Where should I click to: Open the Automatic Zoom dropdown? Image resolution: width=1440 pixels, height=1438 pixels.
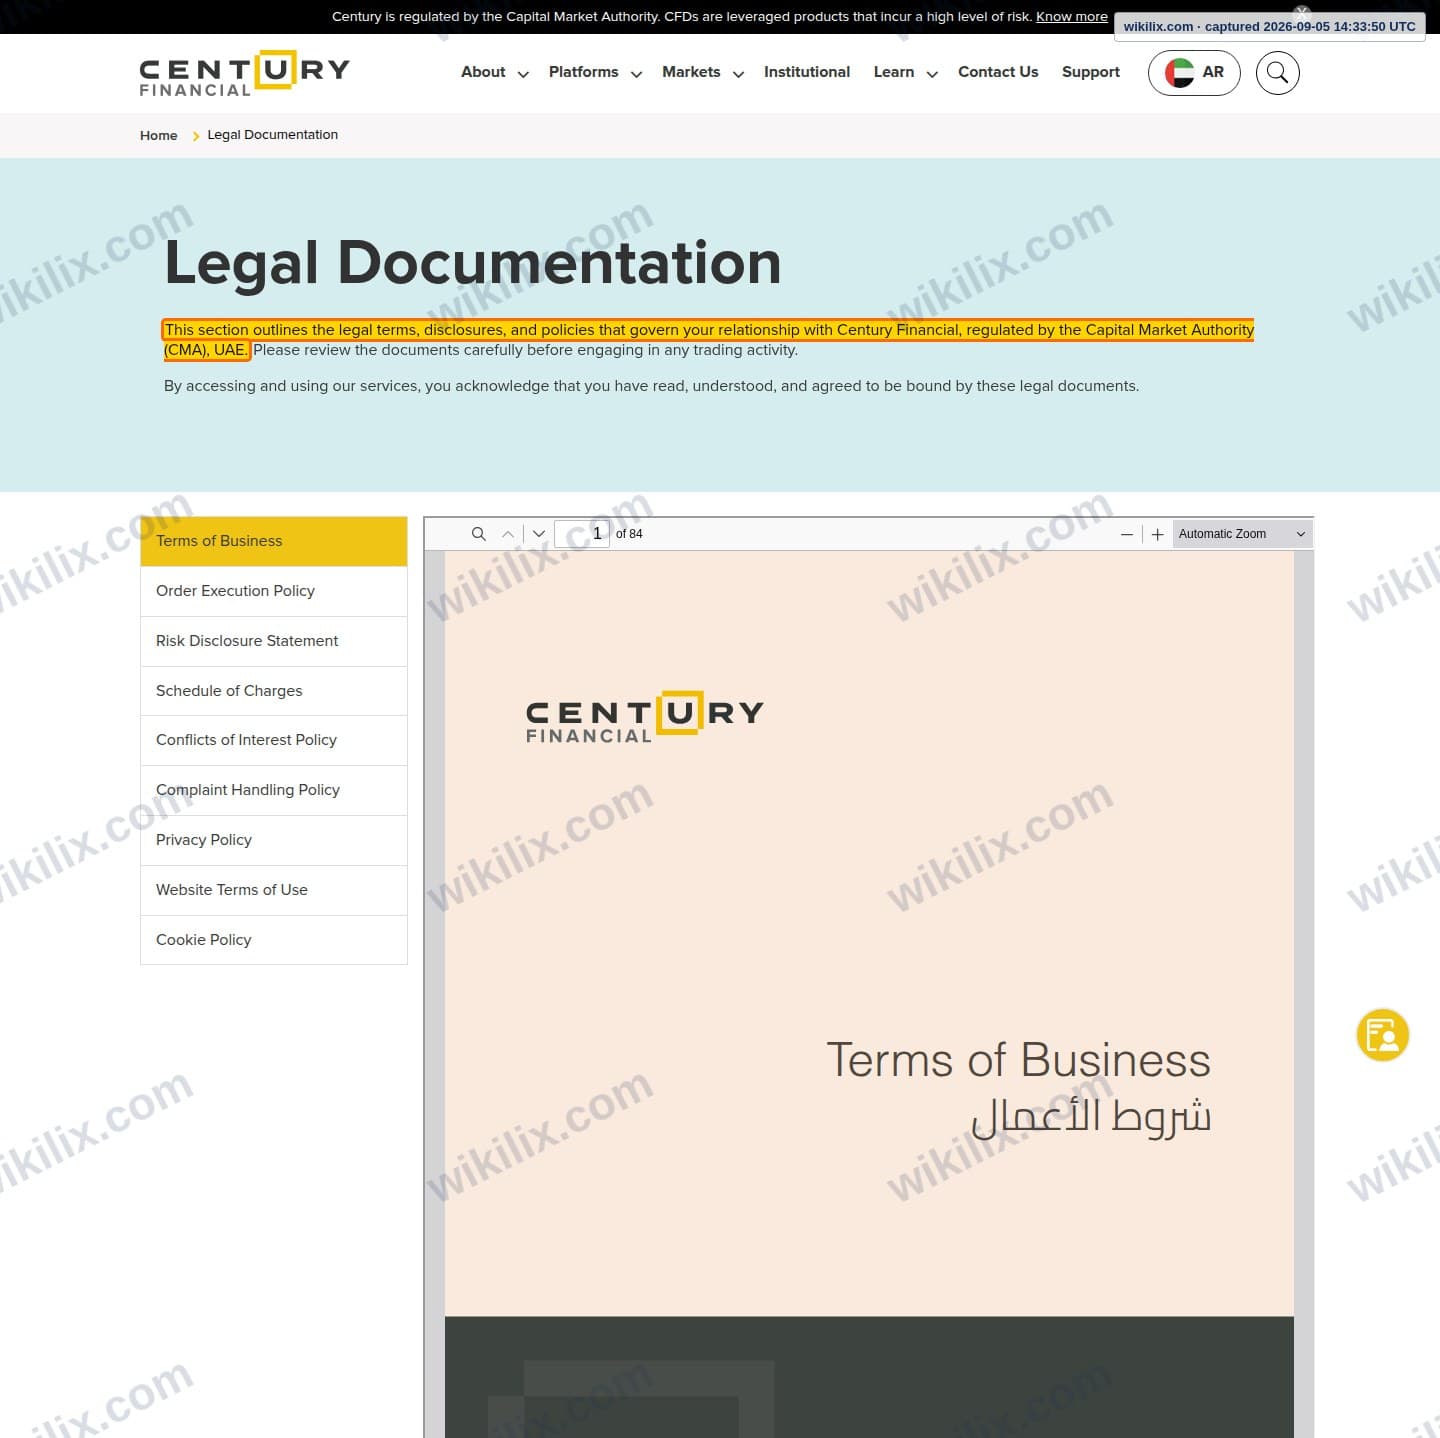[x=1242, y=534]
